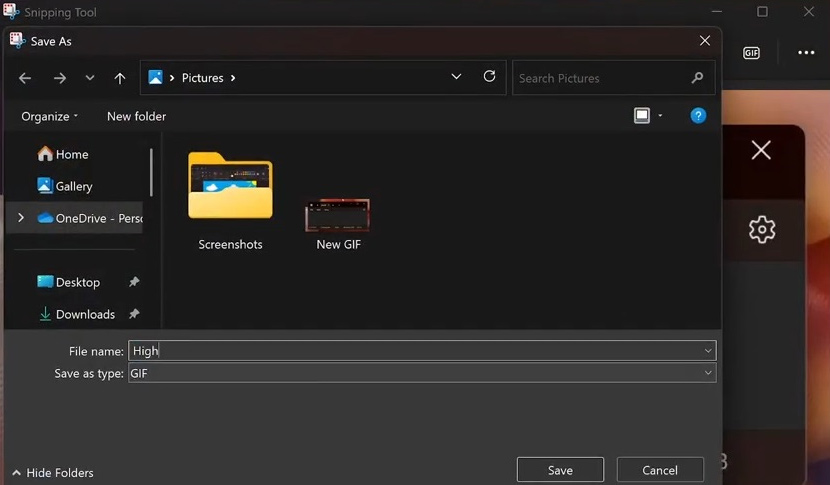Go back using the left arrow
The width and height of the screenshot is (830, 485).
(x=25, y=78)
